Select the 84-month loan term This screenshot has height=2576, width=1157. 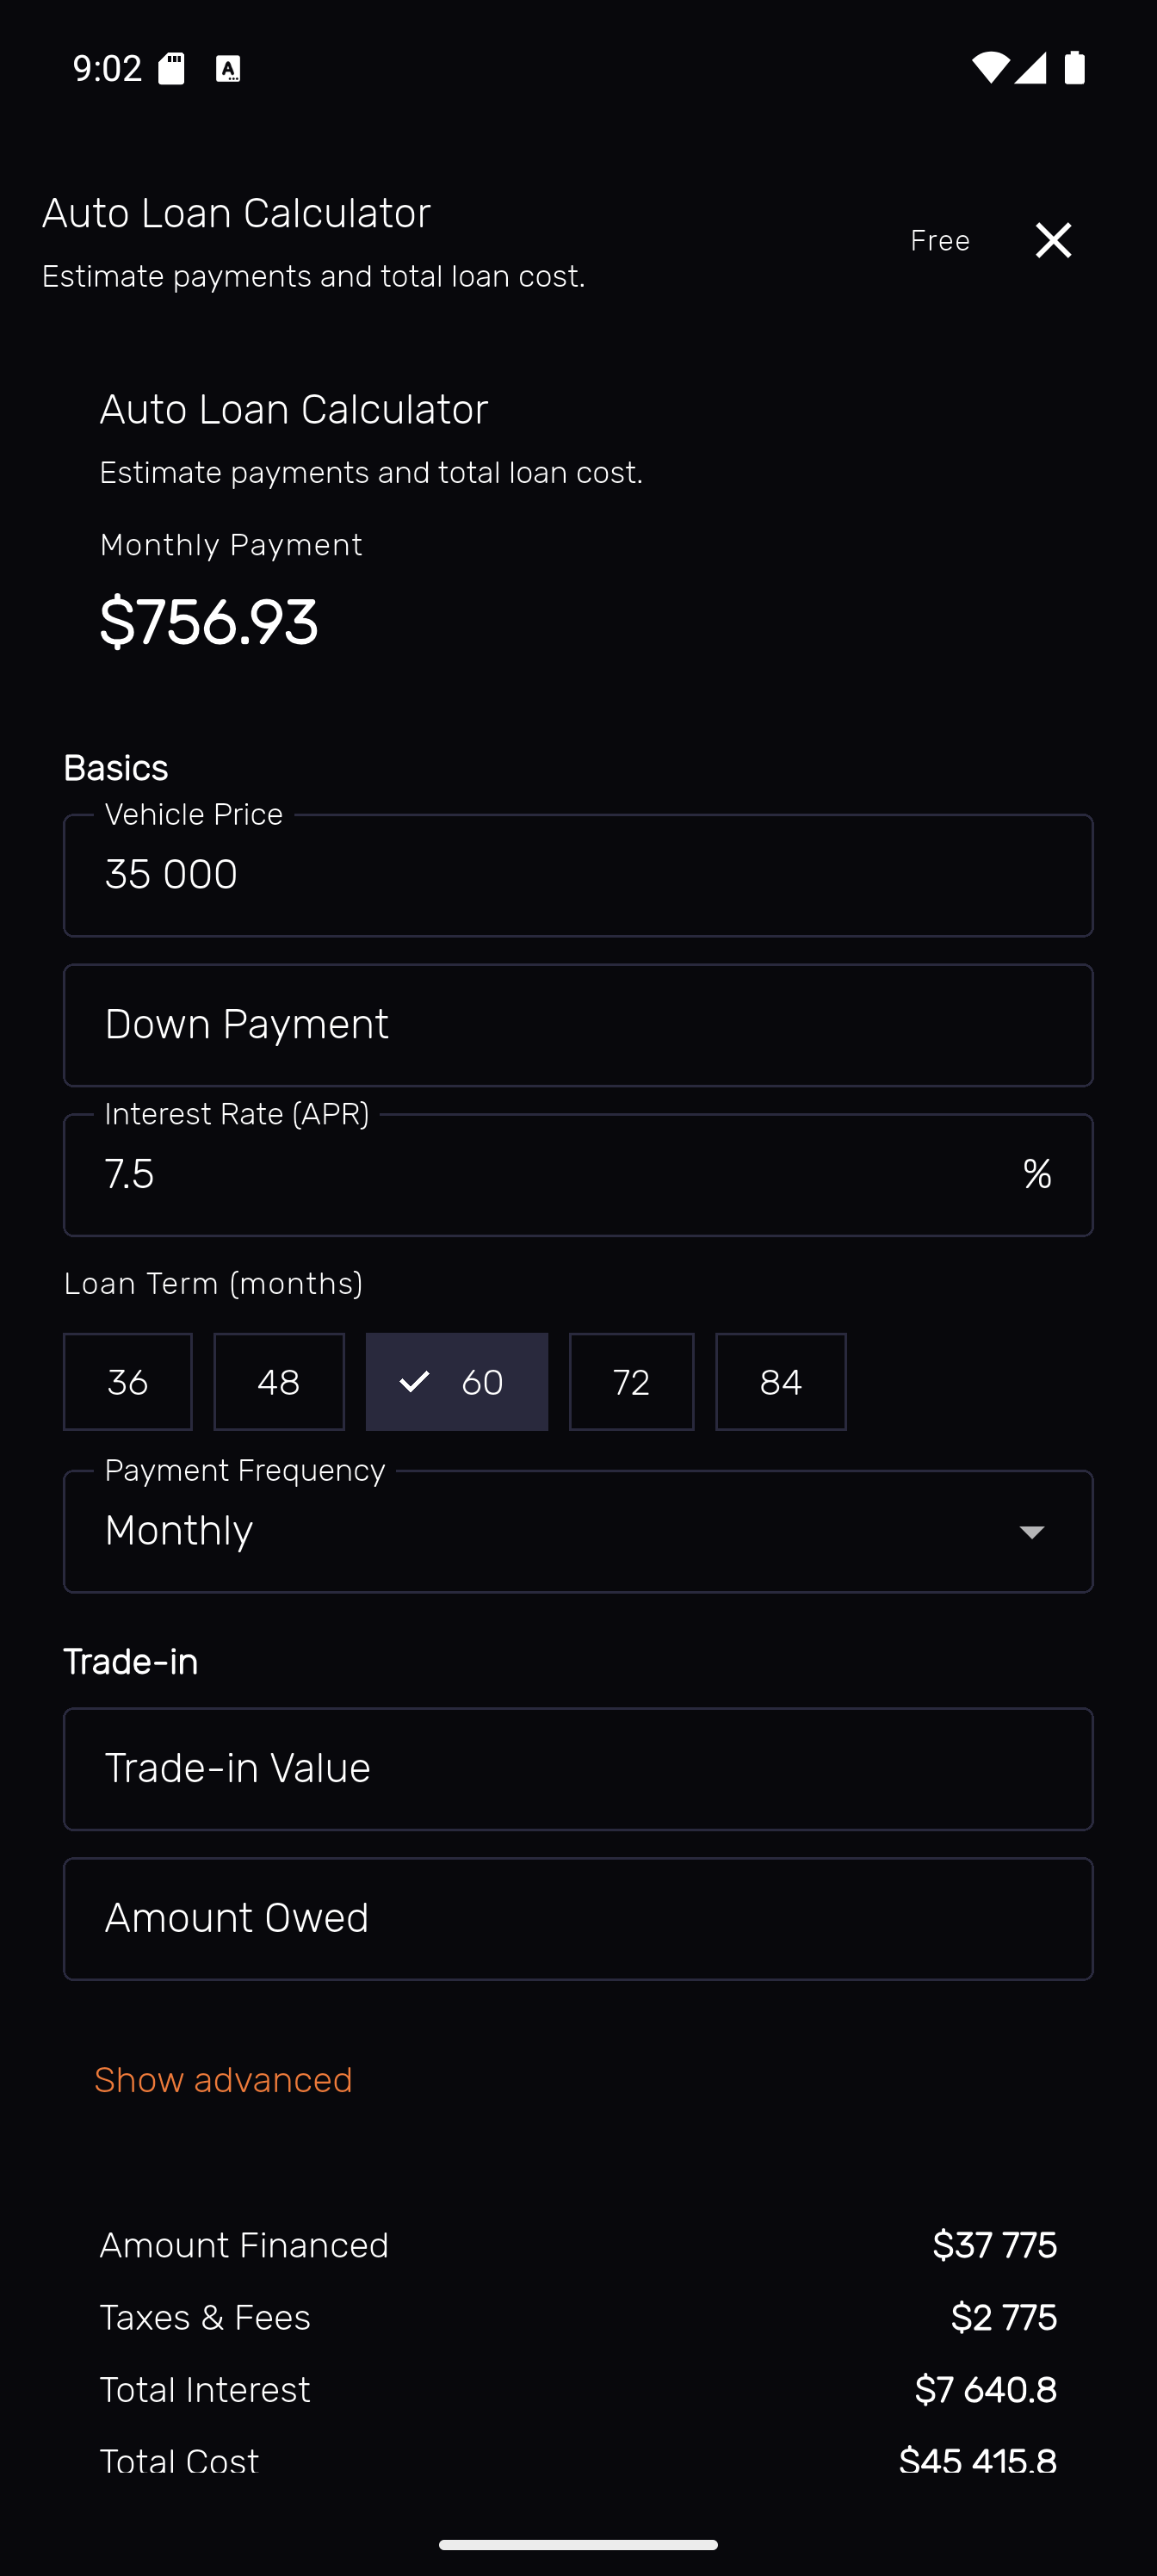click(781, 1382)
